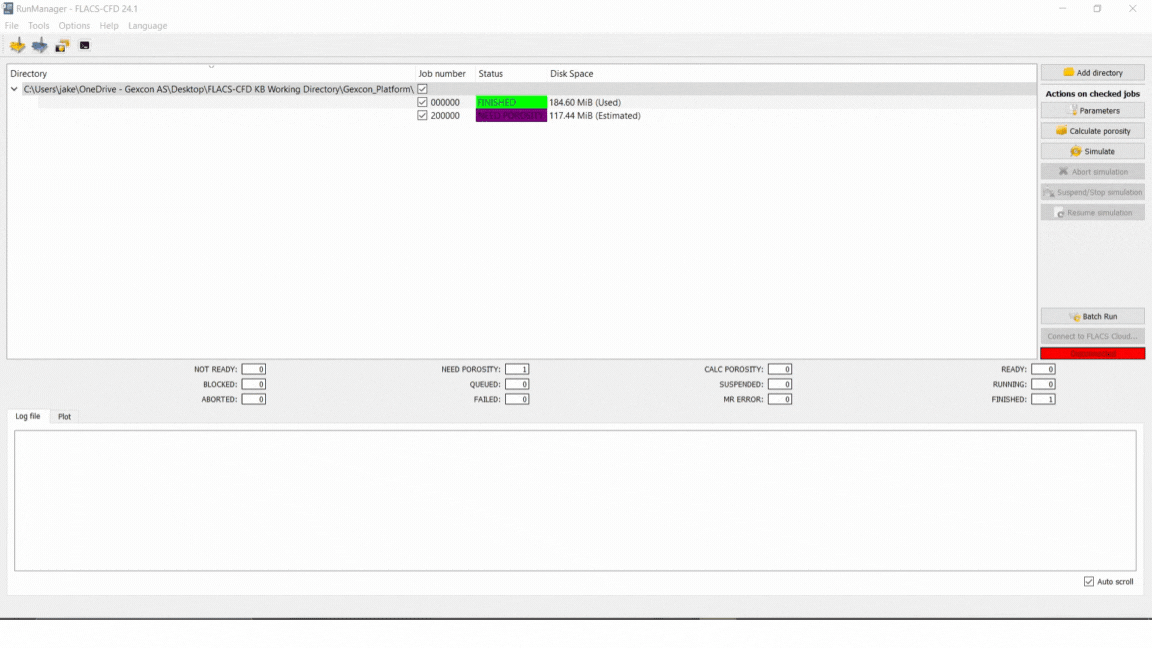Open the Tools menu
1152x648 pixels.
point(39,26)
